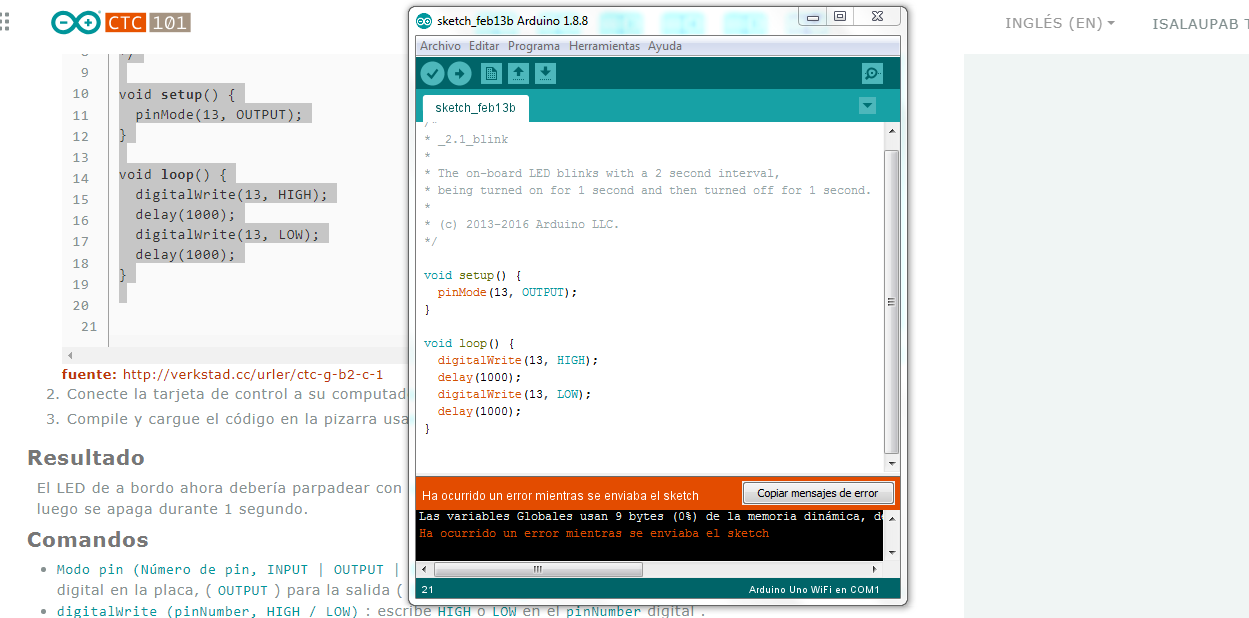The height and width of the screenshot is (618, 1249).
Task: Click the _2.1_blink comment line
Action: click(466, 139)
